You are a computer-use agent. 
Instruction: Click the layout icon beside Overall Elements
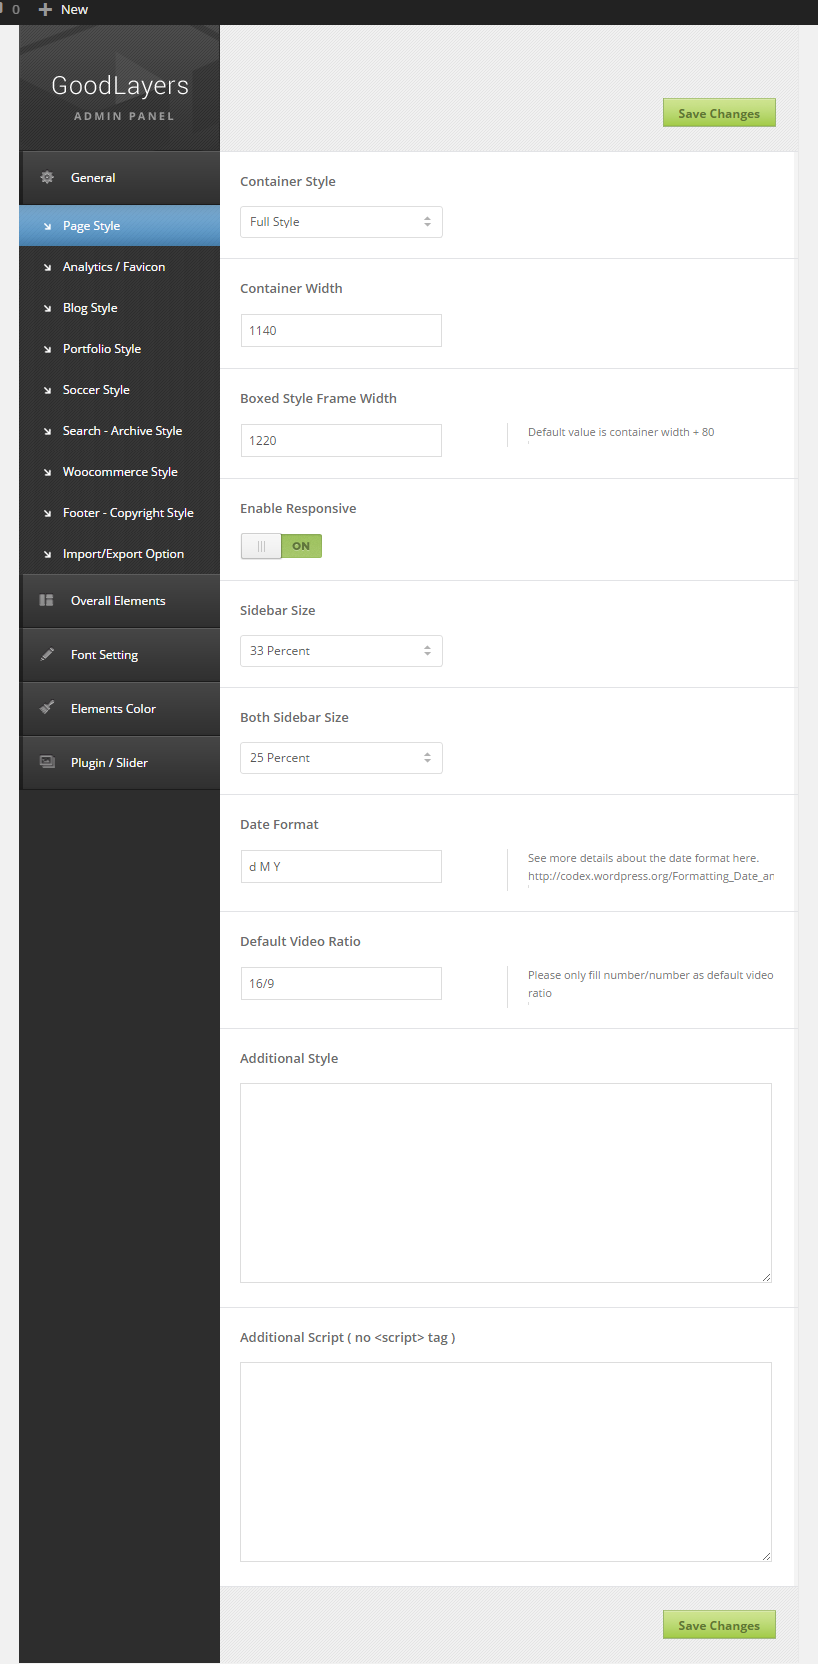pos(46,601)
